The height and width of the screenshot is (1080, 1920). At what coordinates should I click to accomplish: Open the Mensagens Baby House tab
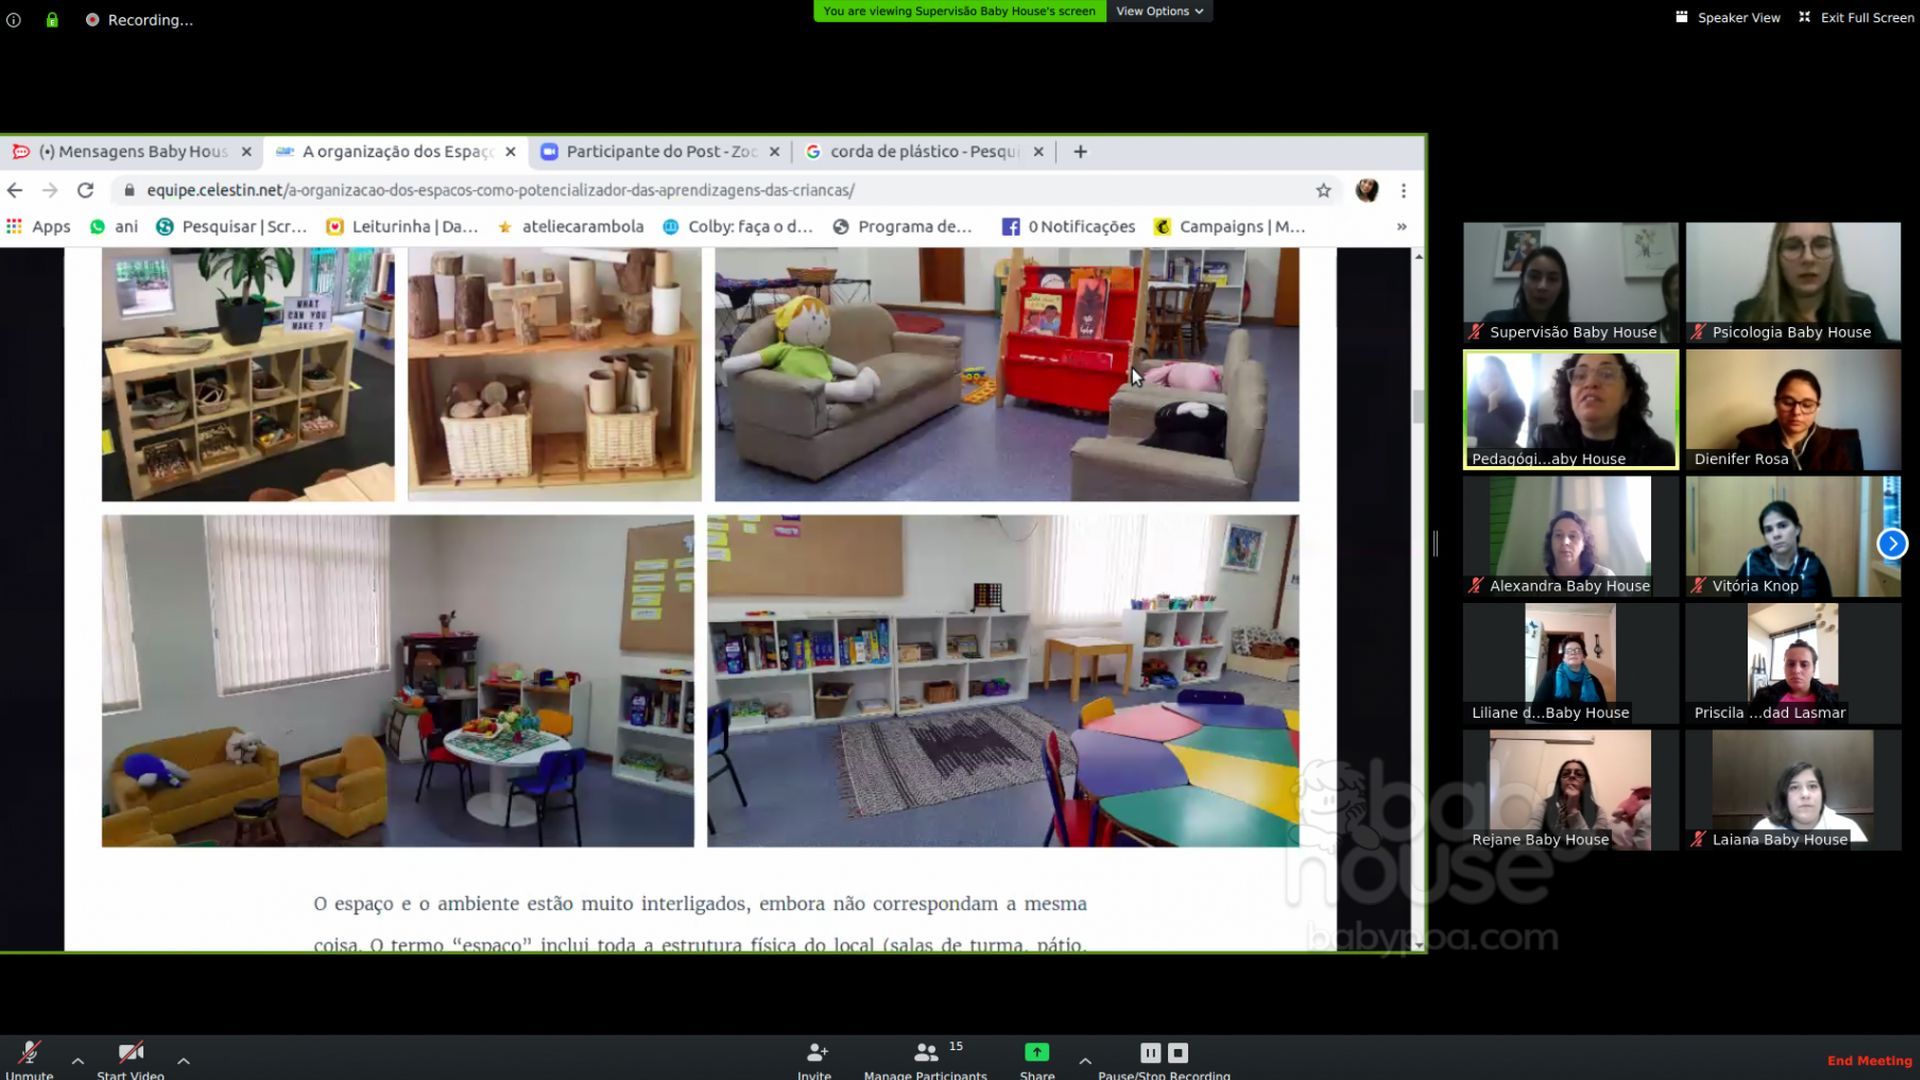point(130,152)
